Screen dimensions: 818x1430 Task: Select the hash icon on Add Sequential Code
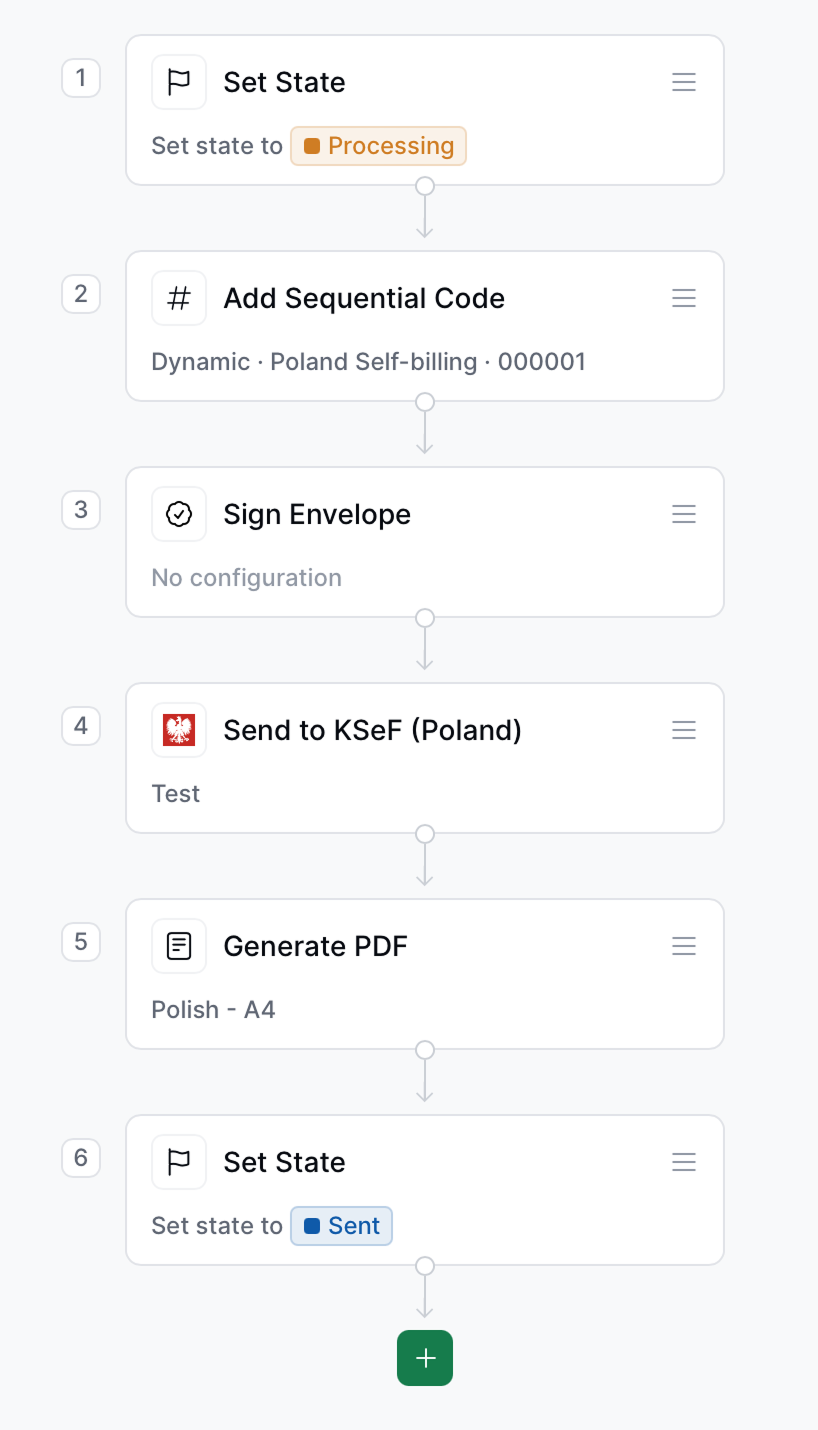pos(179,297)
